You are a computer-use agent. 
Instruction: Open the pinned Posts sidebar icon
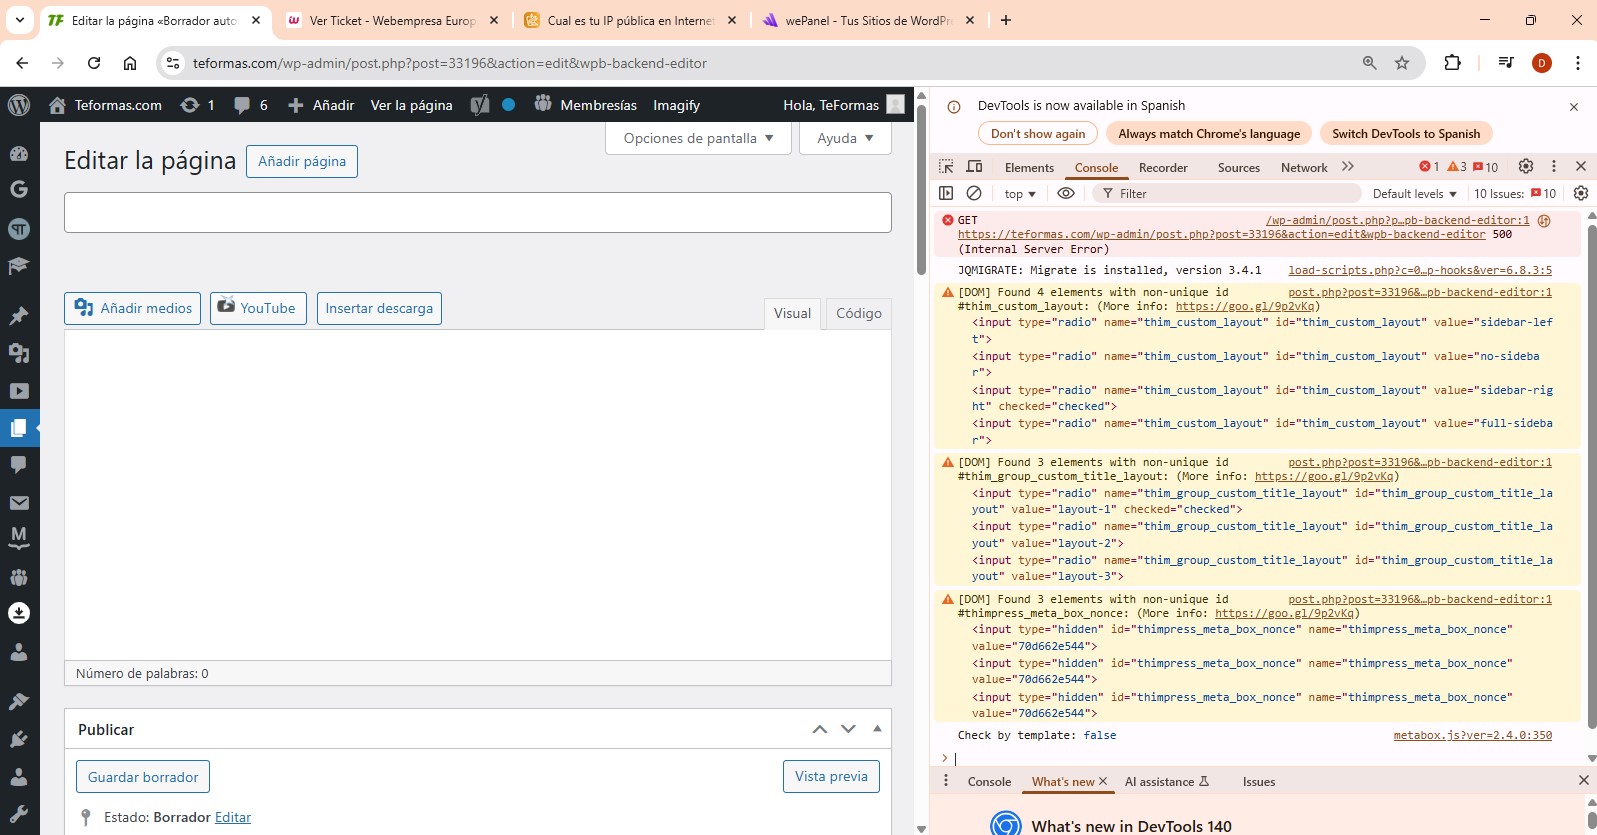(x=19, y=316)
